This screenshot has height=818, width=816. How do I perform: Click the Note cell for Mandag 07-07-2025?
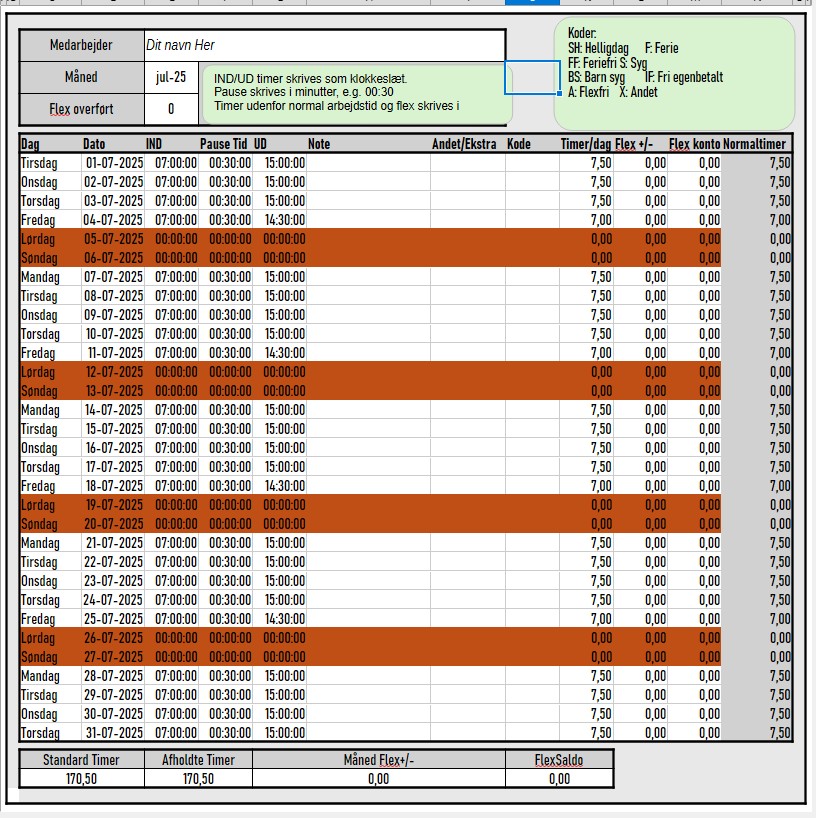[x=370, y=277]
